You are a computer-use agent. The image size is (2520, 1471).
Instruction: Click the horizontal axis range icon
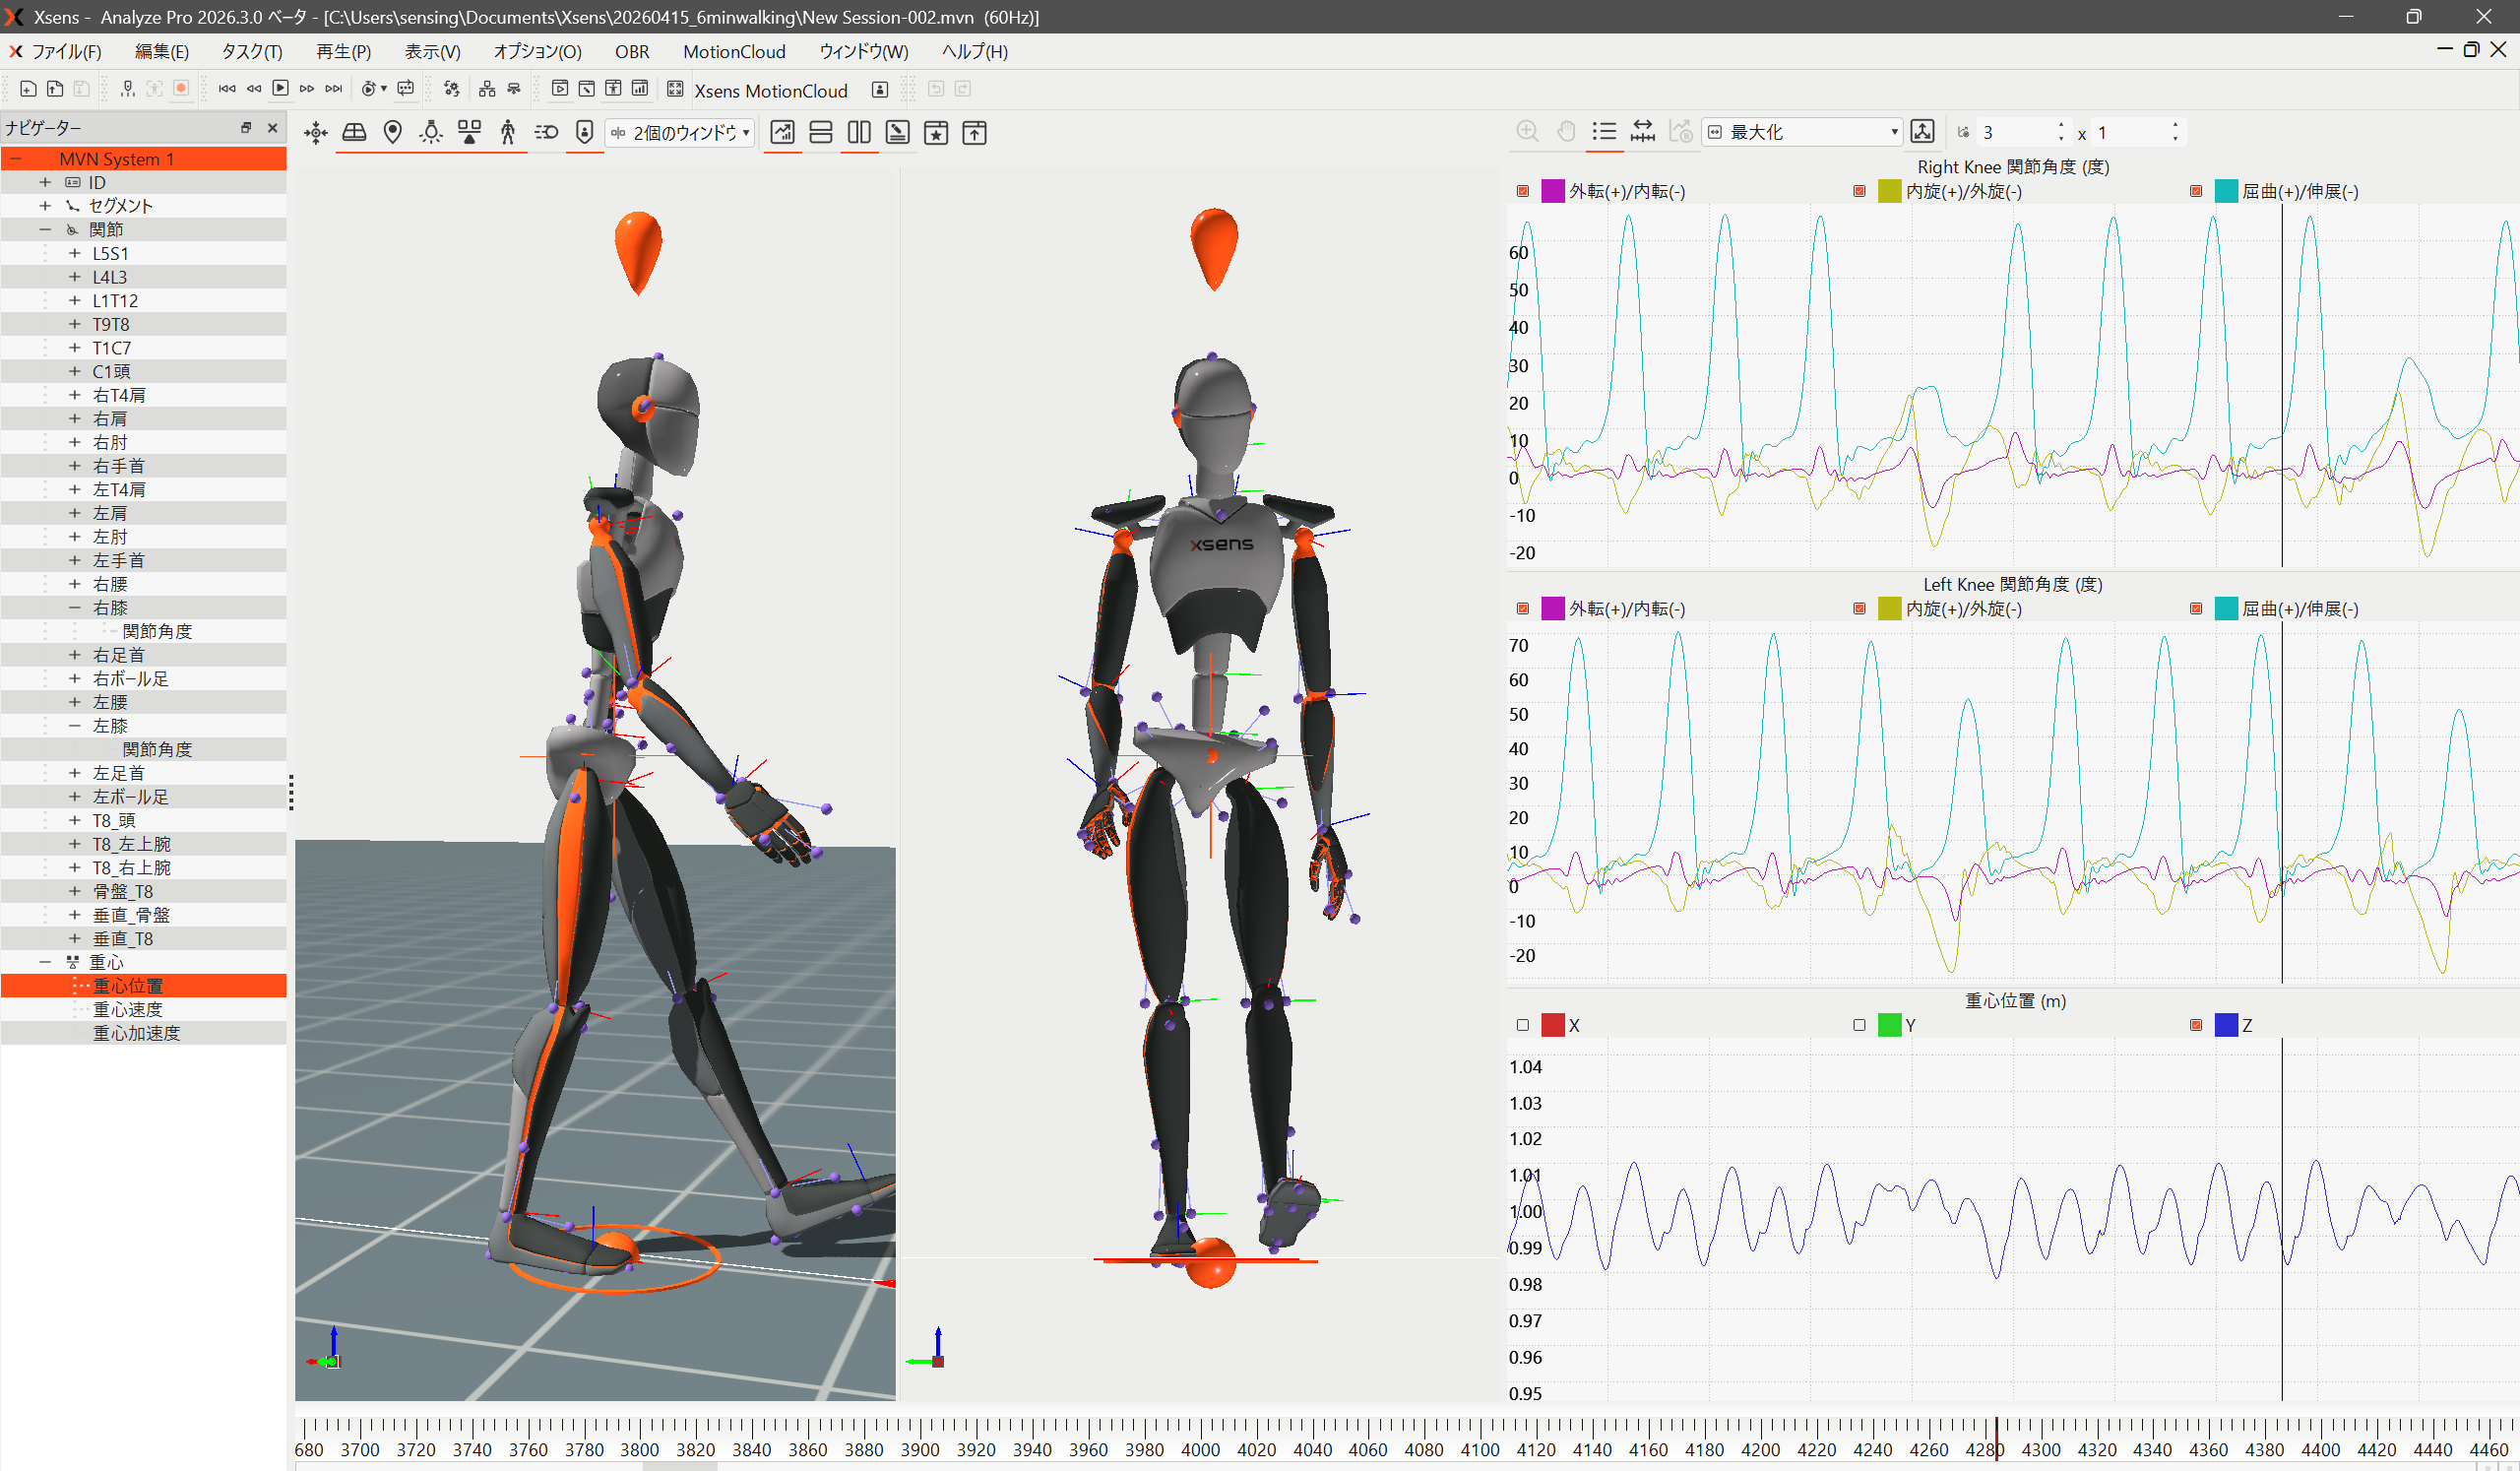click(1643, 132)
